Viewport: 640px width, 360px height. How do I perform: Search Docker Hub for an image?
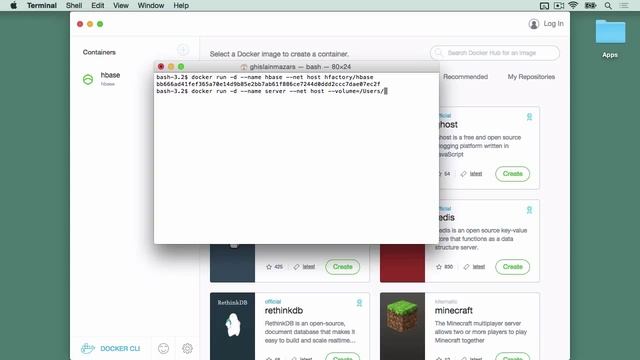coord(495,53)
